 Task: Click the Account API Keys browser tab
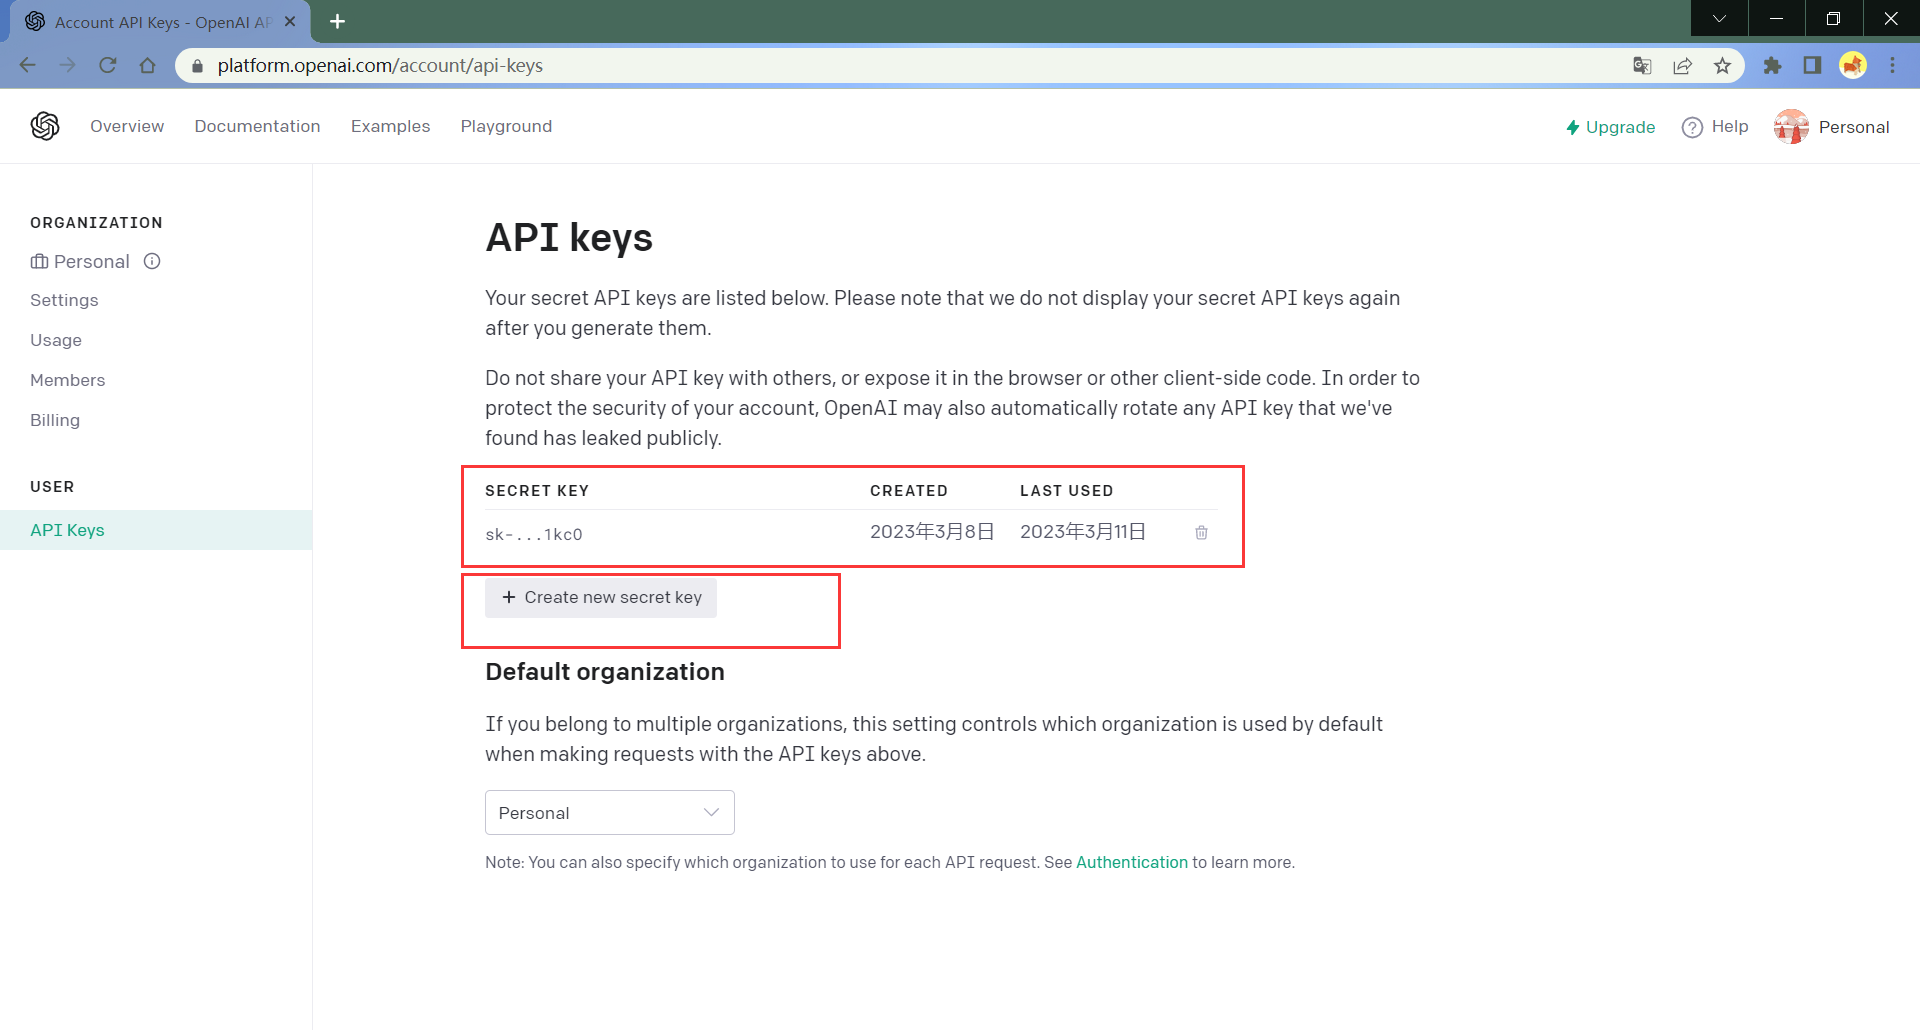pyautogui.click(x=160, y=21)
